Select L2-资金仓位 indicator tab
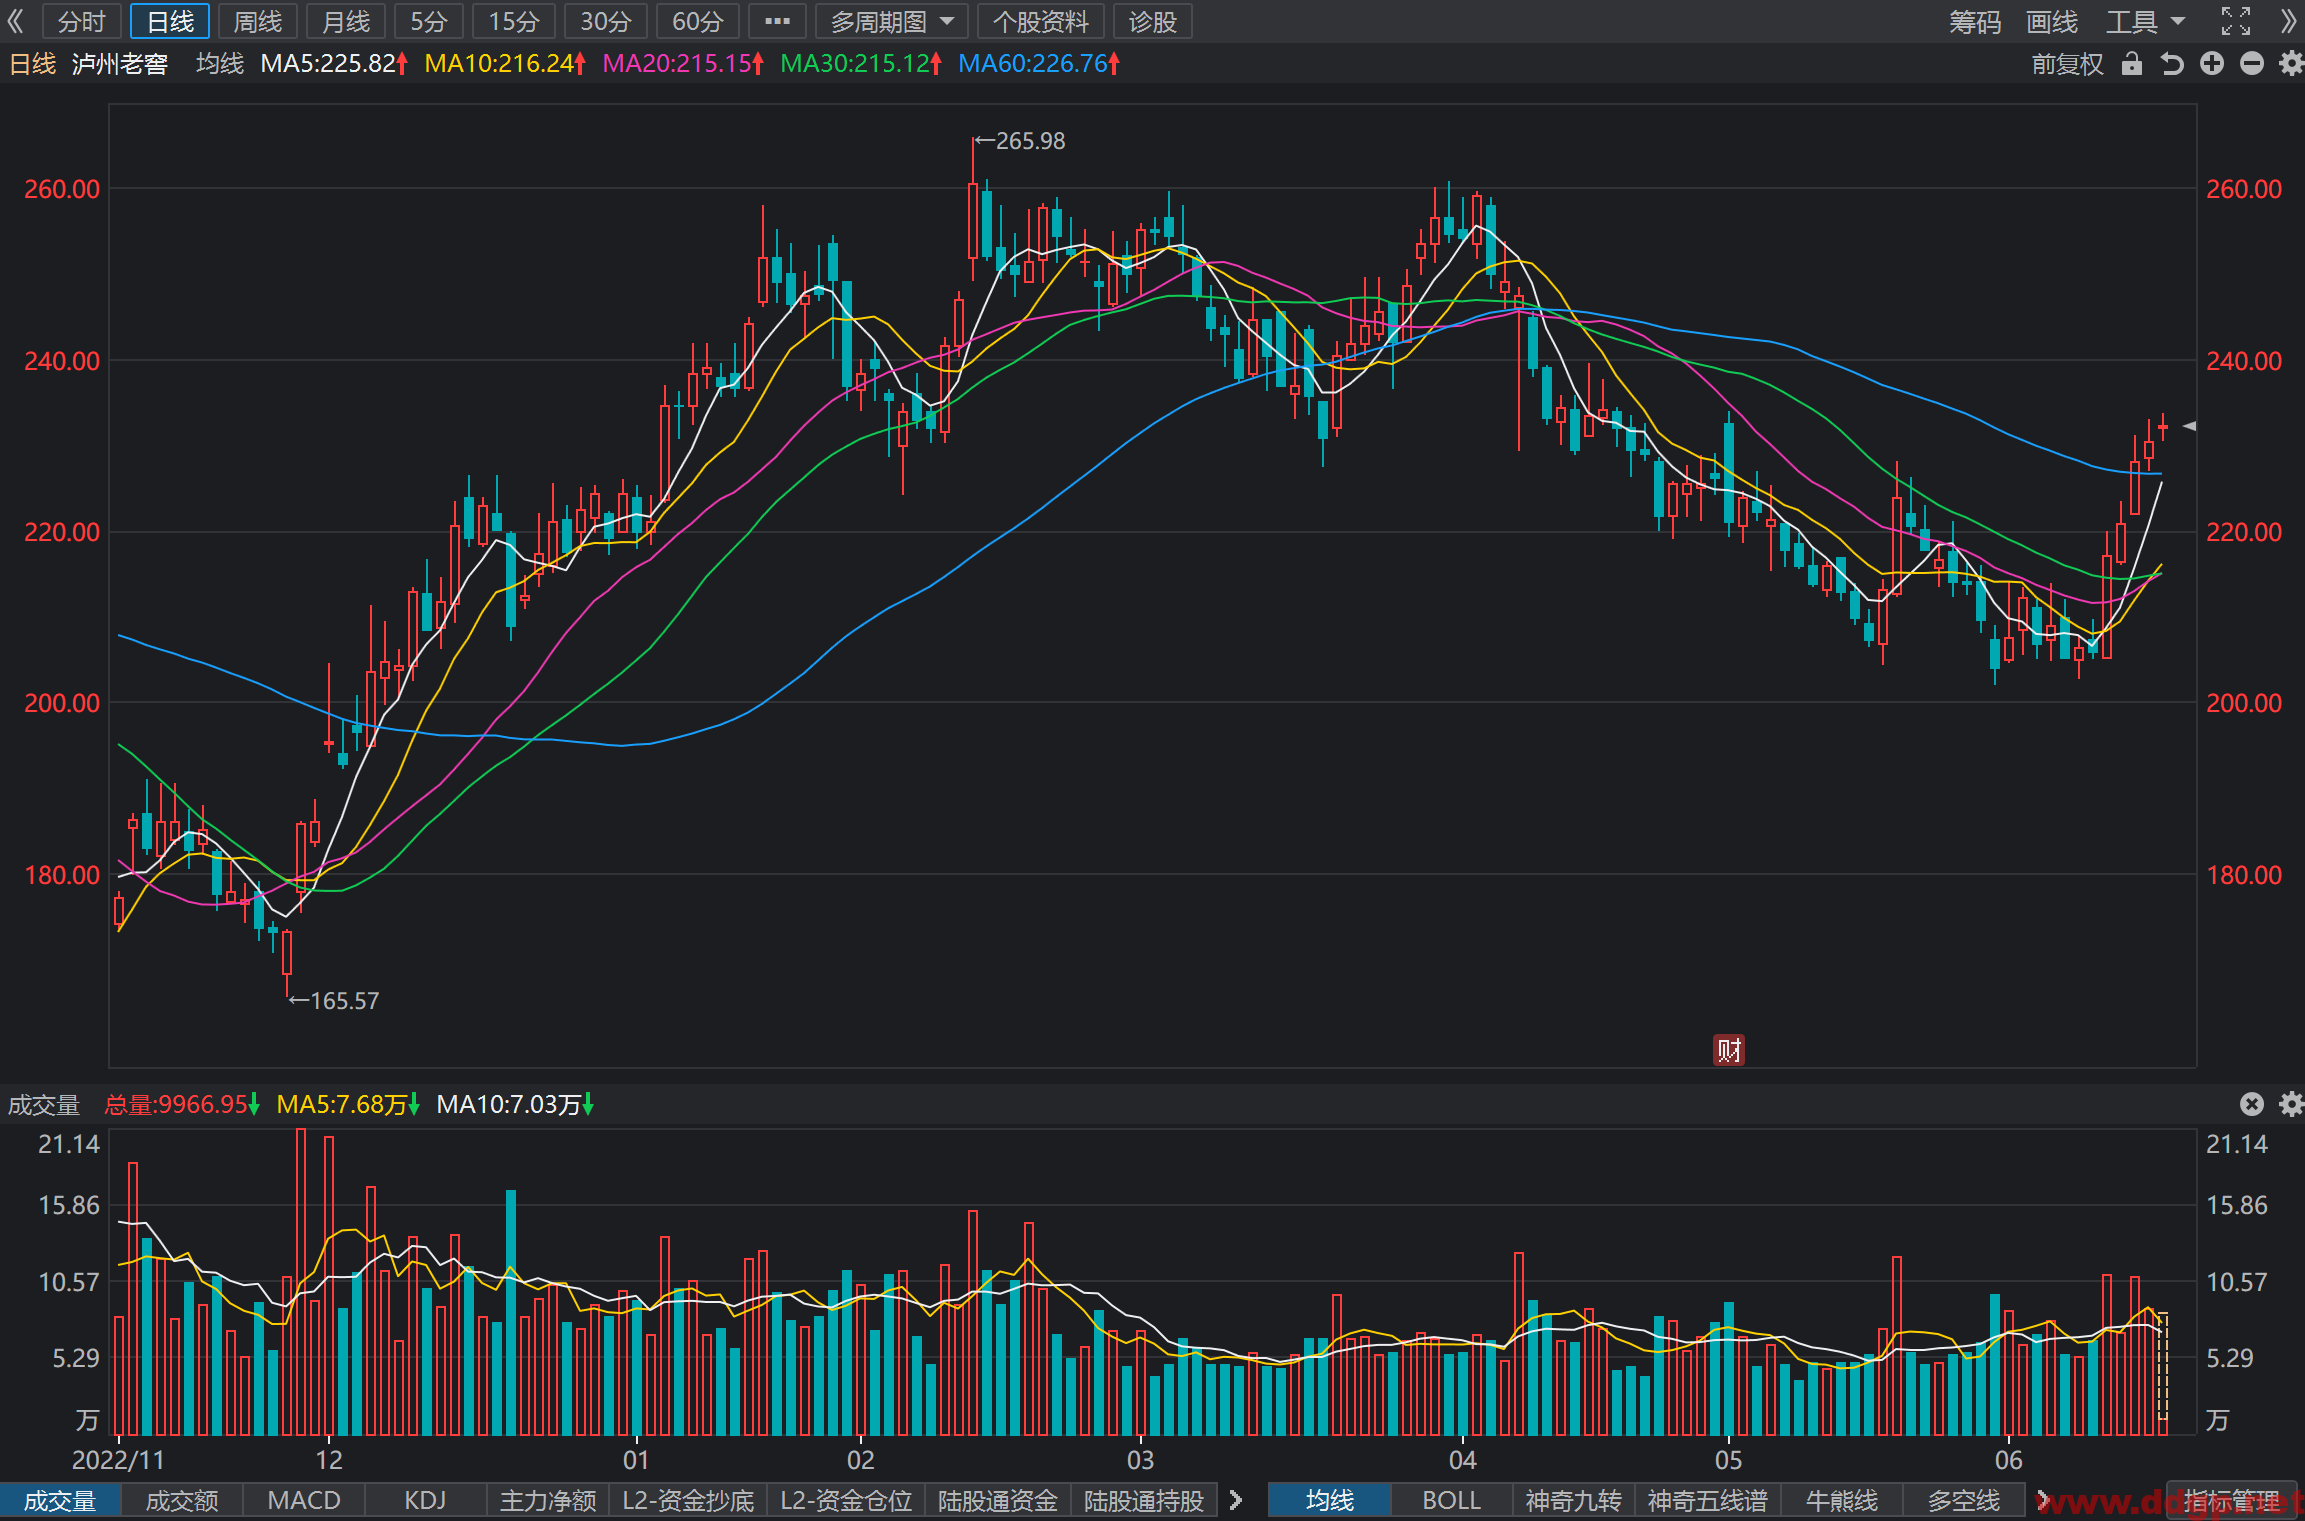 [x=846, y=1501]
